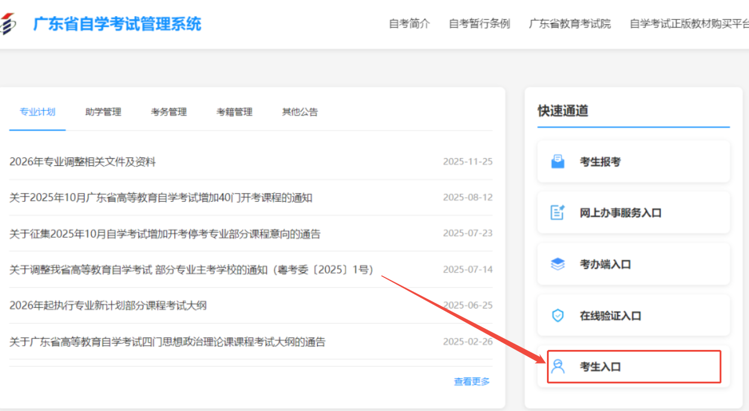749x411 pixels.
Task: Open notice about 2025年10月增加40门开考课程
Action: (x=160, y=198)
